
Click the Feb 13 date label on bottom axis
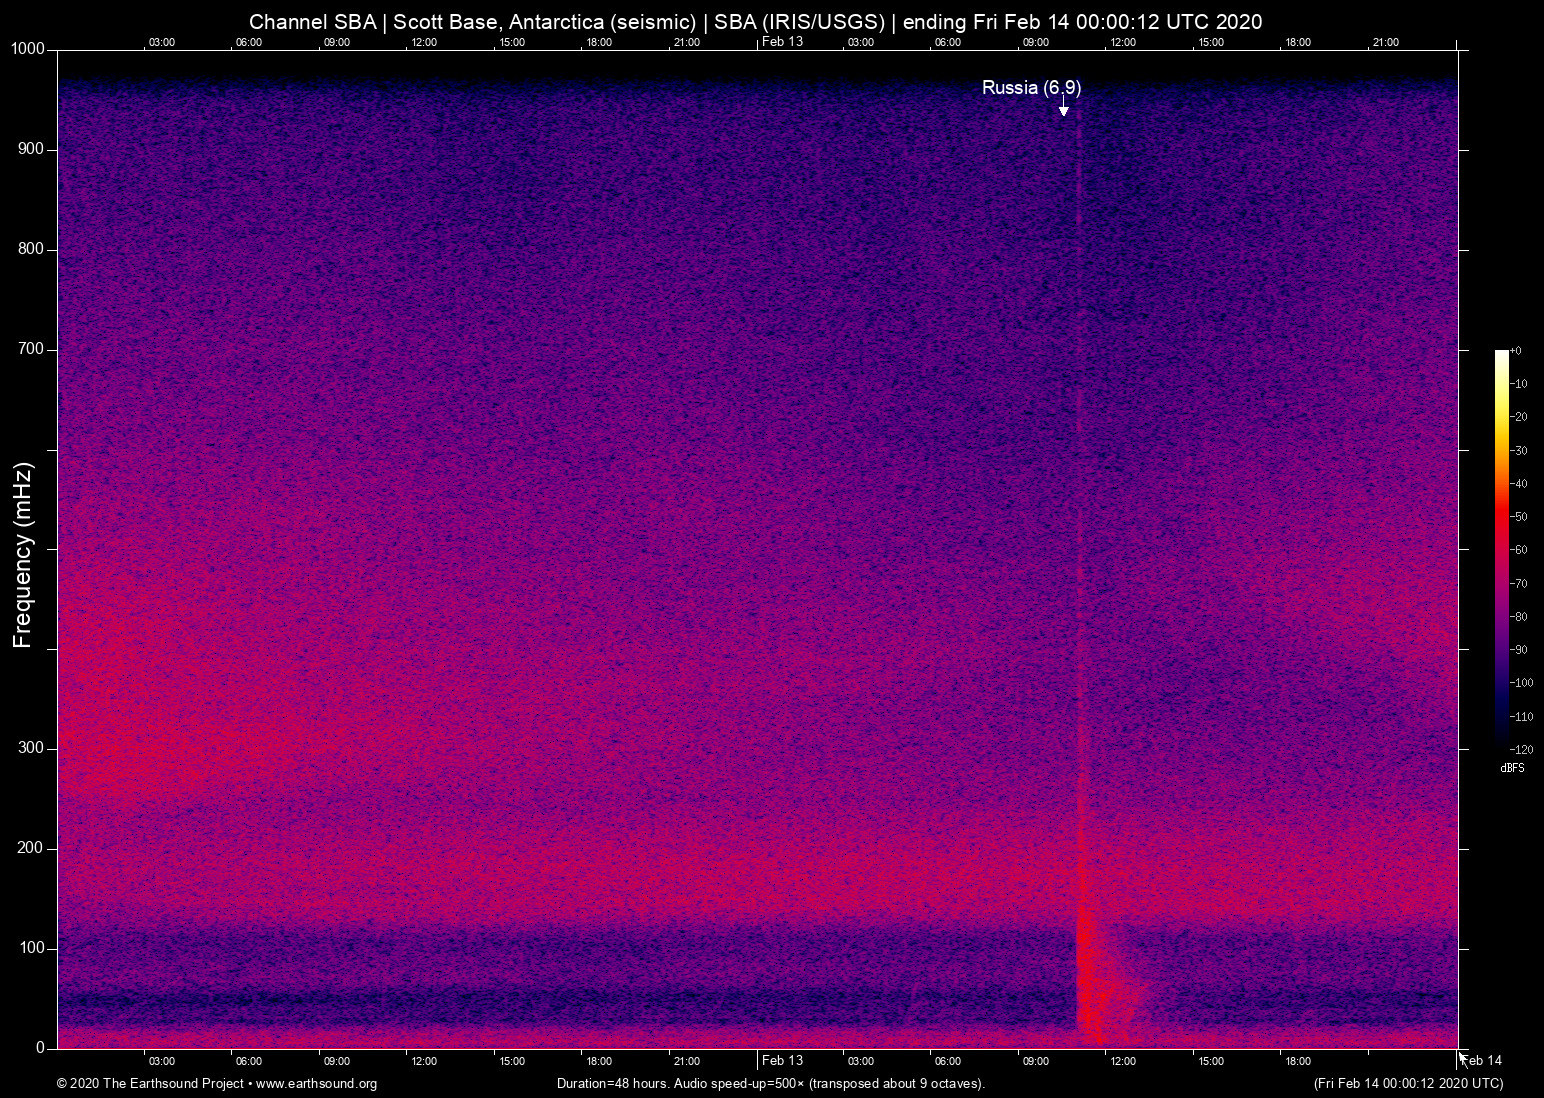point(782,1061)
